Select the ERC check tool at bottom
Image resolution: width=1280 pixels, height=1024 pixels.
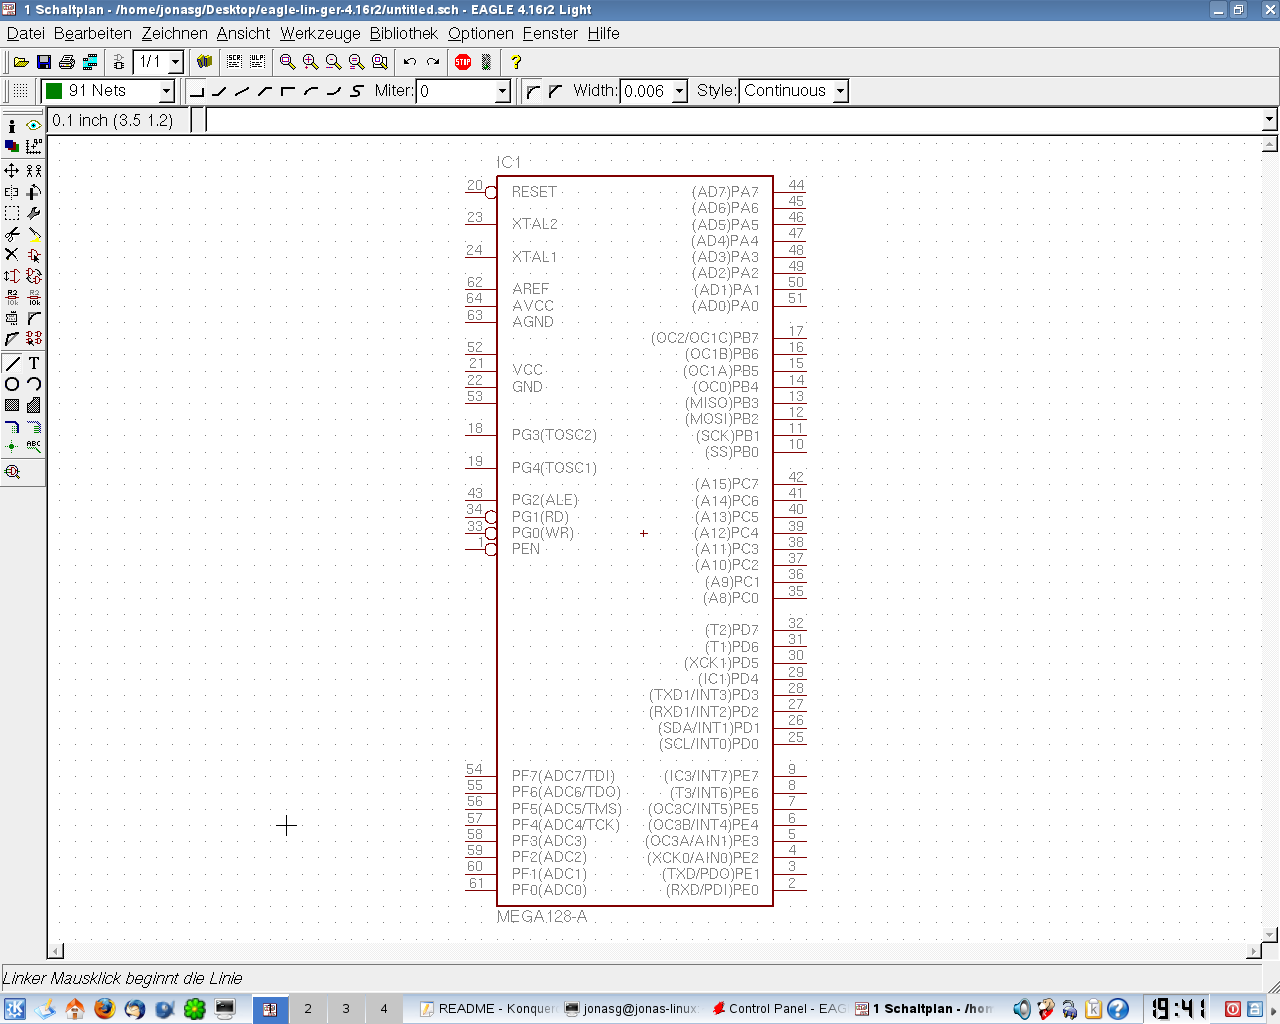point(12,471)
